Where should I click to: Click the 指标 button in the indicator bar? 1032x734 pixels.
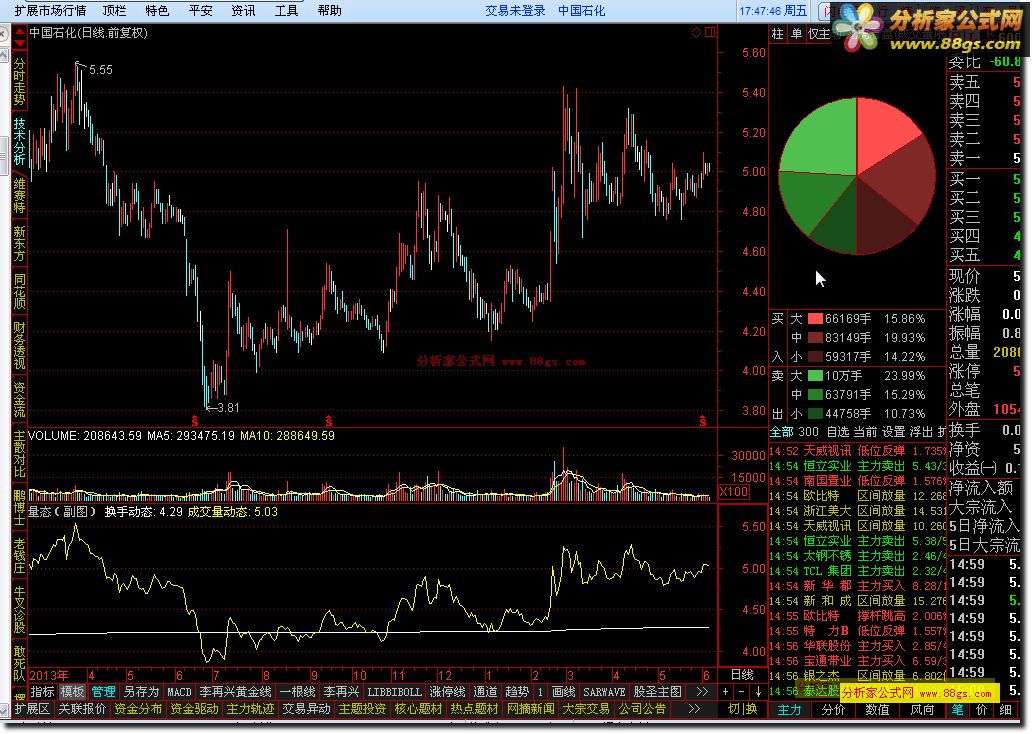click(x=43, y=692)
